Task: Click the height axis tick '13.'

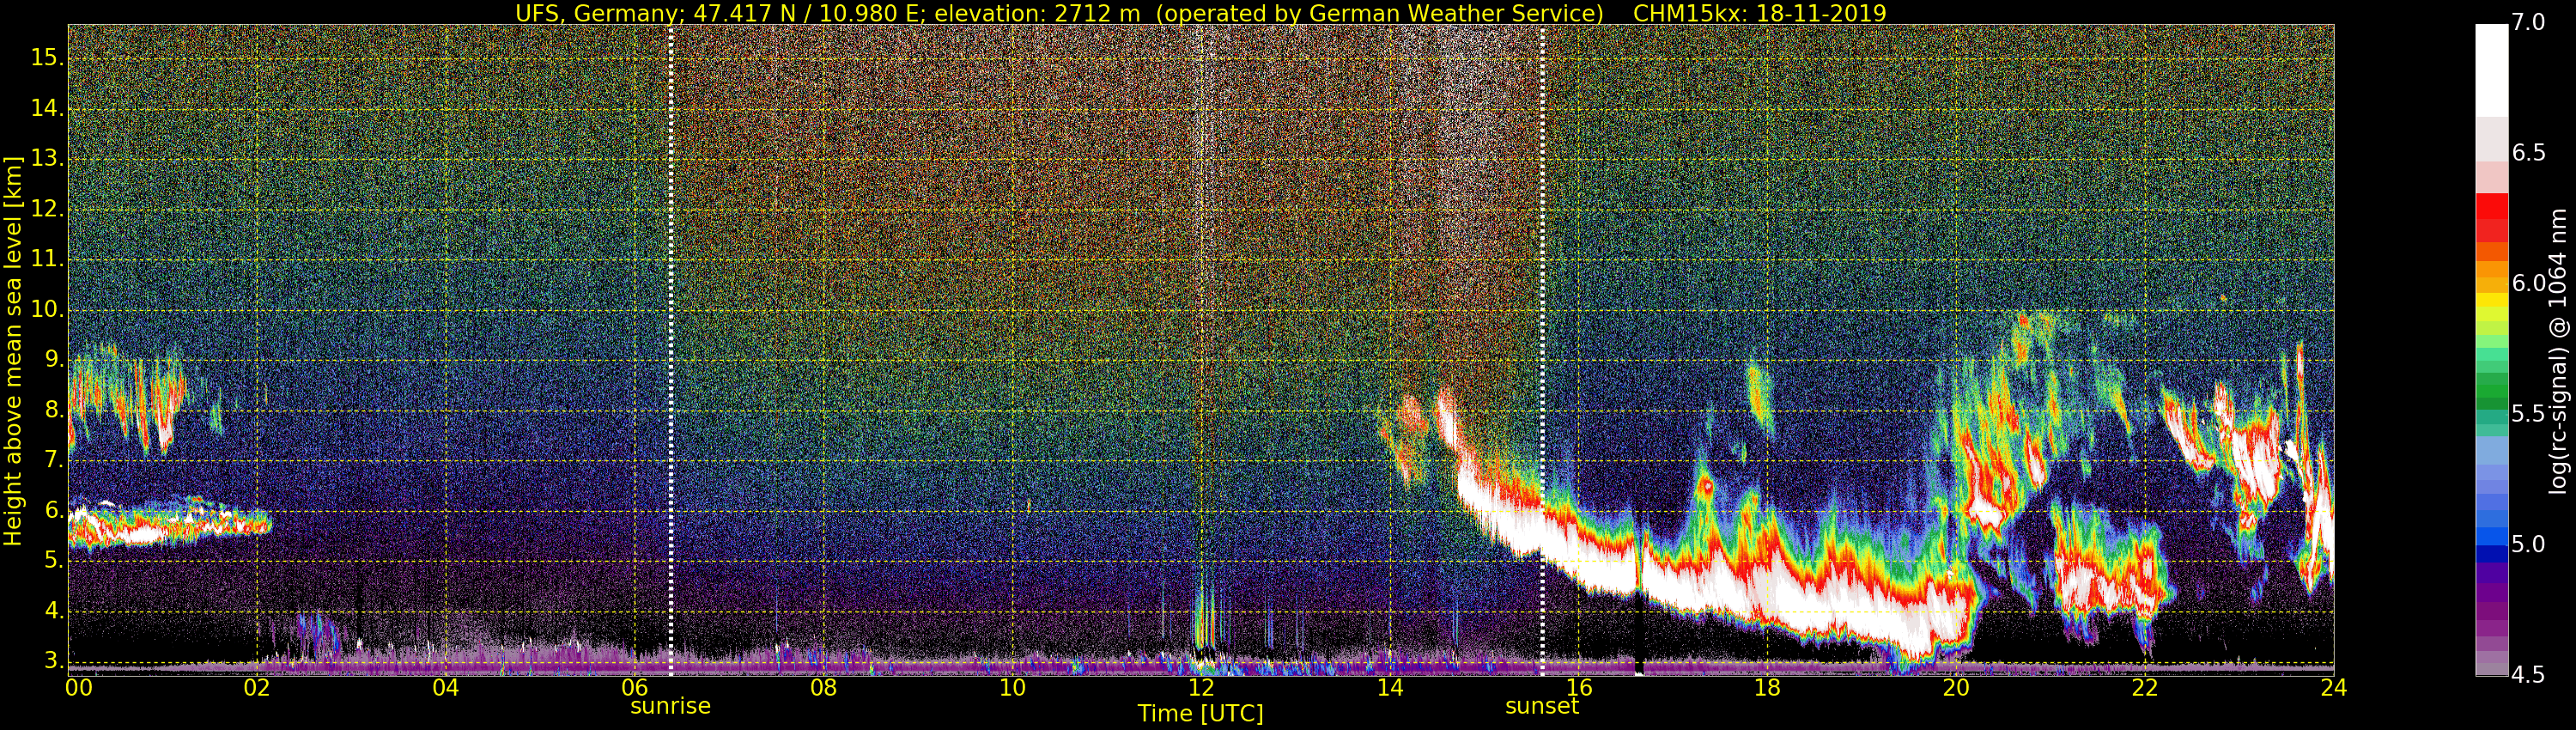Action: 47,159
